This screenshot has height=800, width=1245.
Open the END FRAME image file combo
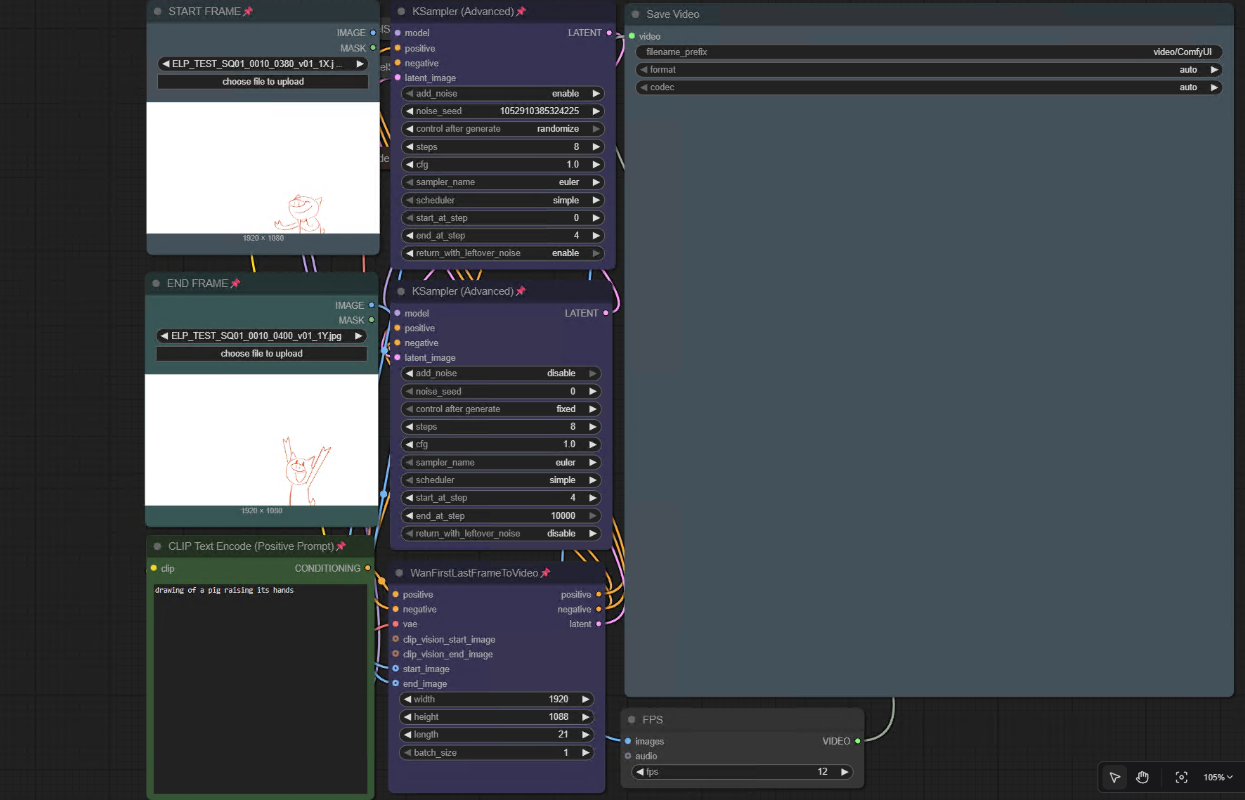pyautogui.click(x=262, y=336)
